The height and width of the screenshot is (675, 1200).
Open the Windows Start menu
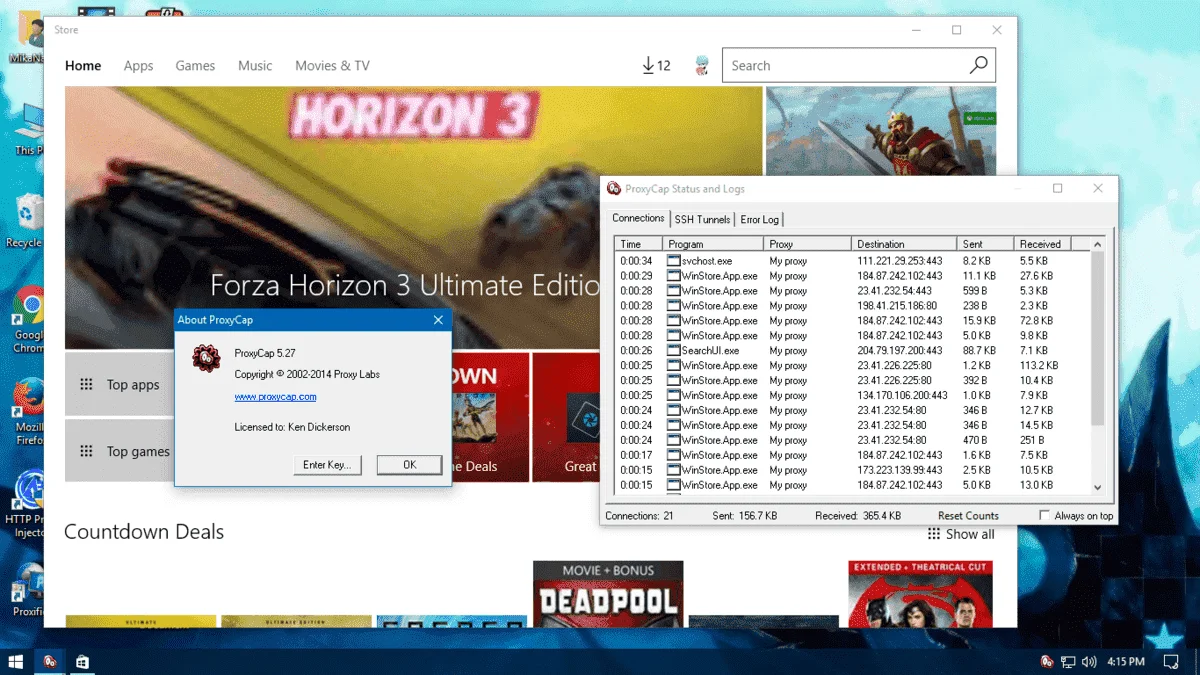coord(16,661)
